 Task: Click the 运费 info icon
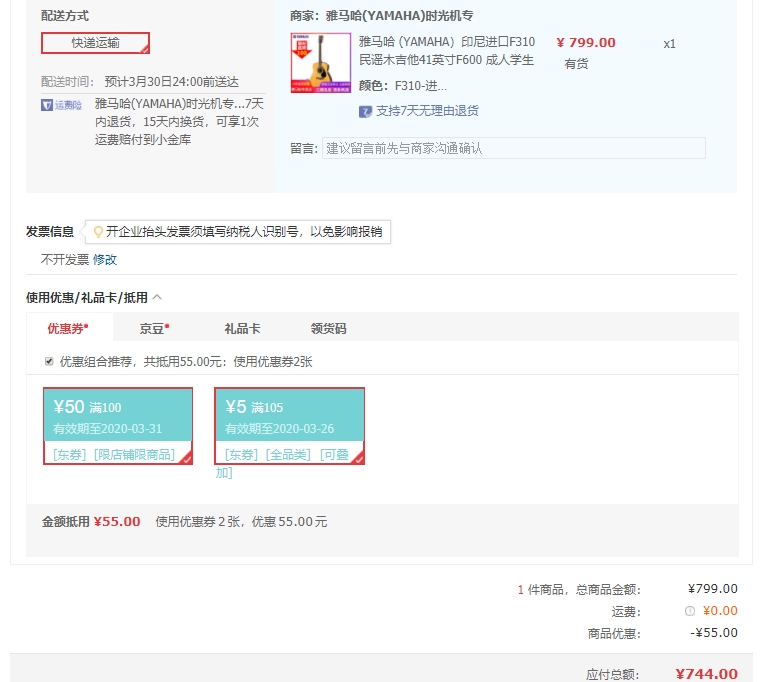click(x=690, y=612)
